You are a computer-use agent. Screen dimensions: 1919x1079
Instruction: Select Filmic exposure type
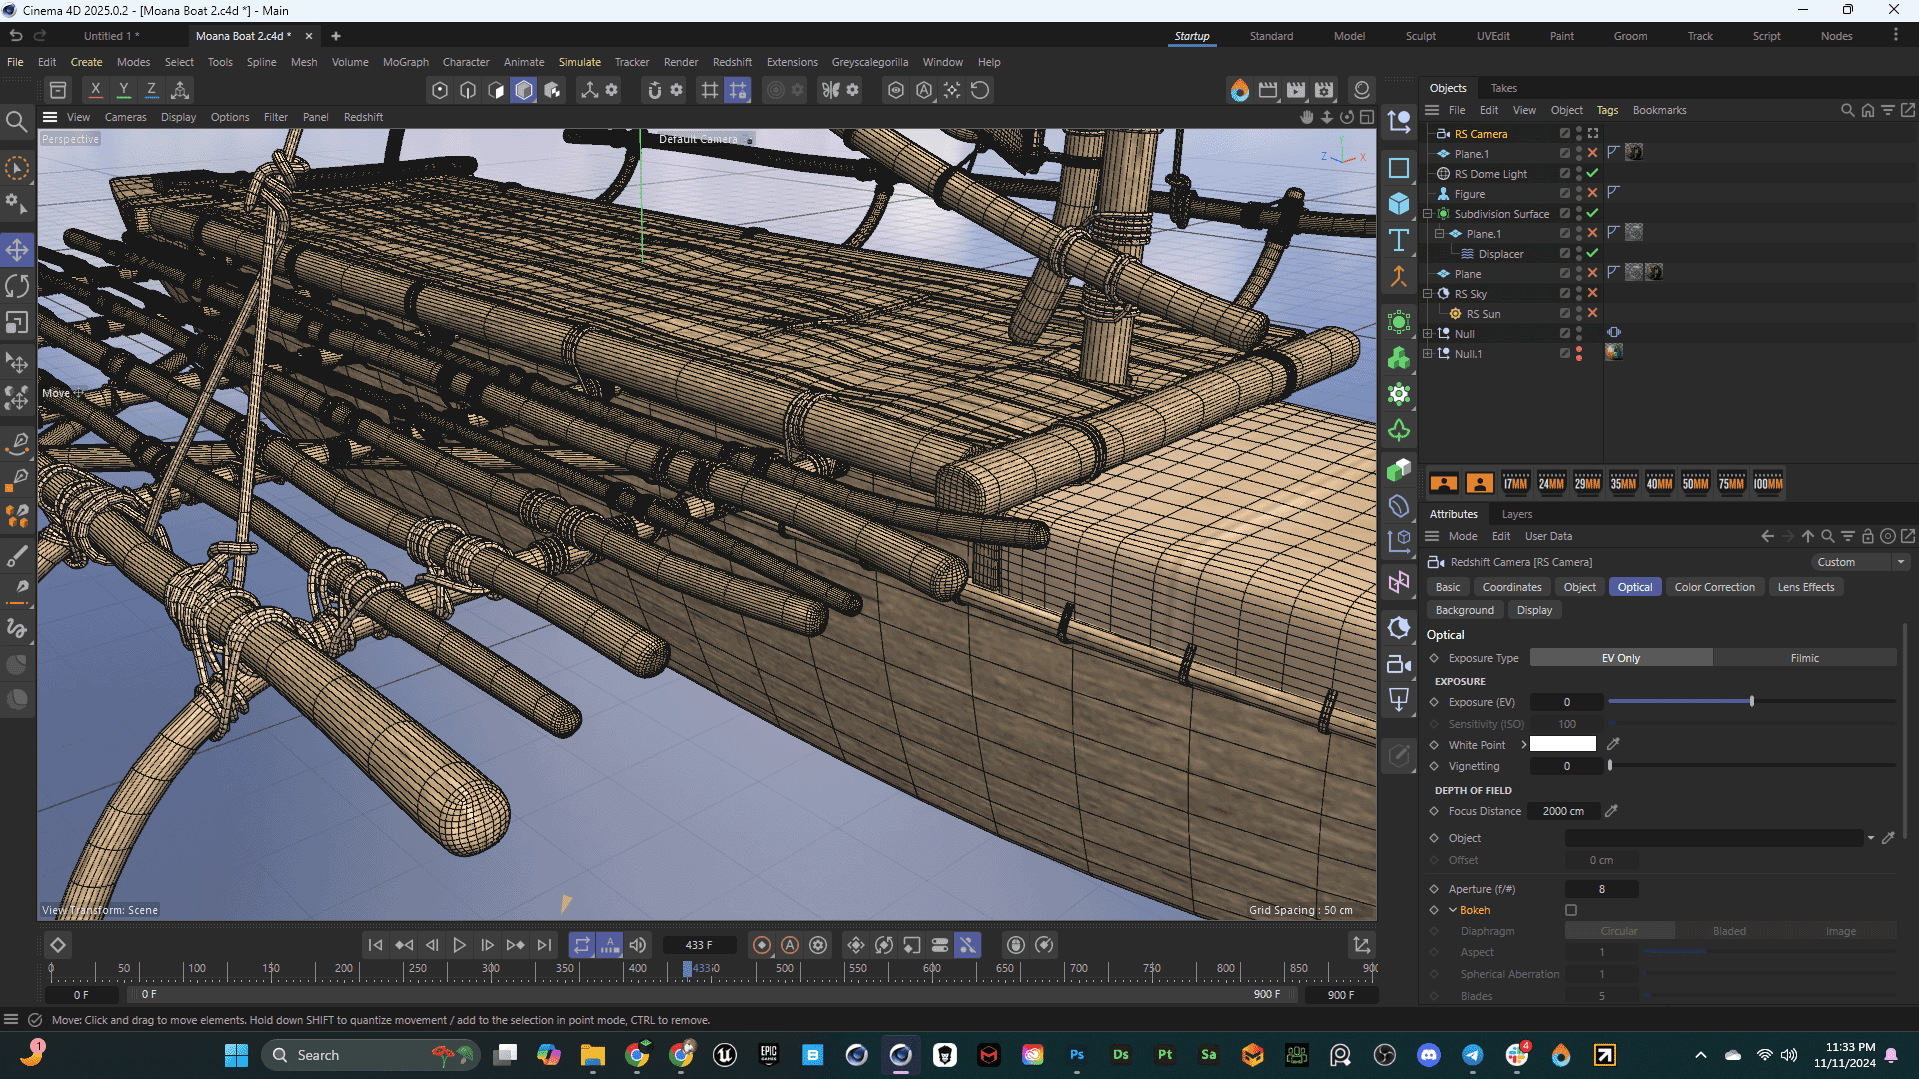pos(1804,658)
